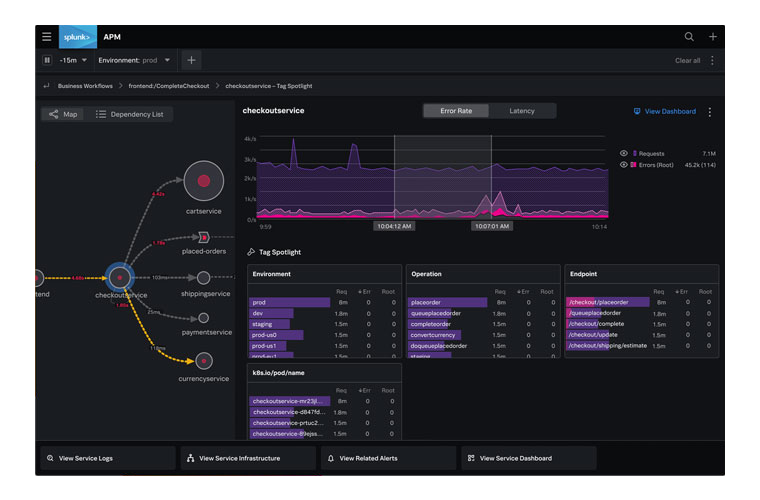Toggle visibility of Requests series
The image size is (760, 500).
(624, 154)
